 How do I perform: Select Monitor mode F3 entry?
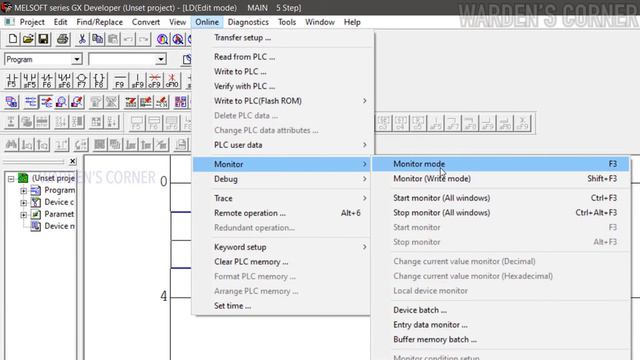[x=501, y=164]
